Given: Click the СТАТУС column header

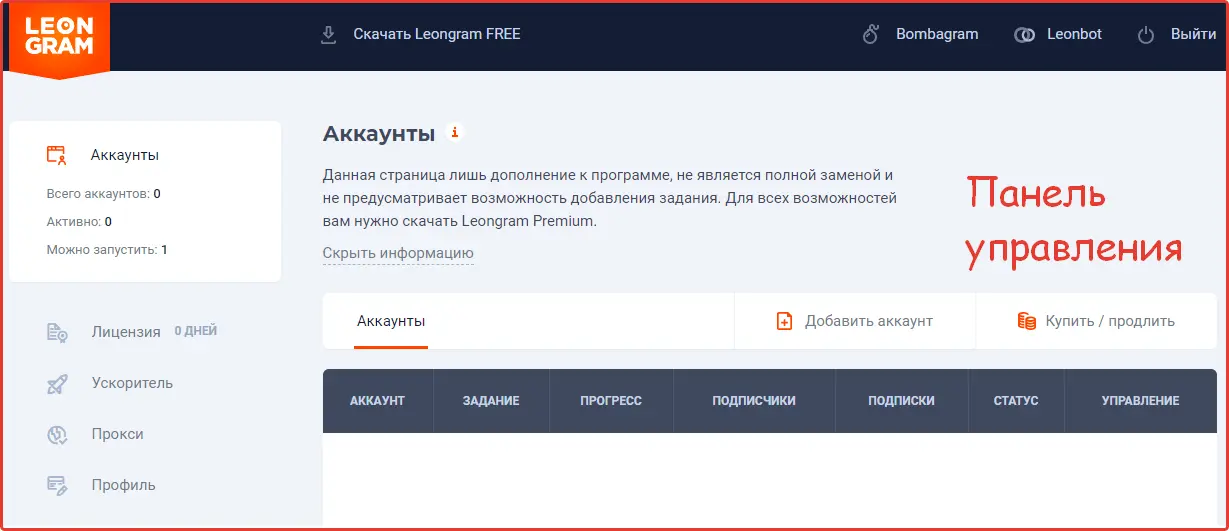Looking at the screenshot, I should 1016,401.
